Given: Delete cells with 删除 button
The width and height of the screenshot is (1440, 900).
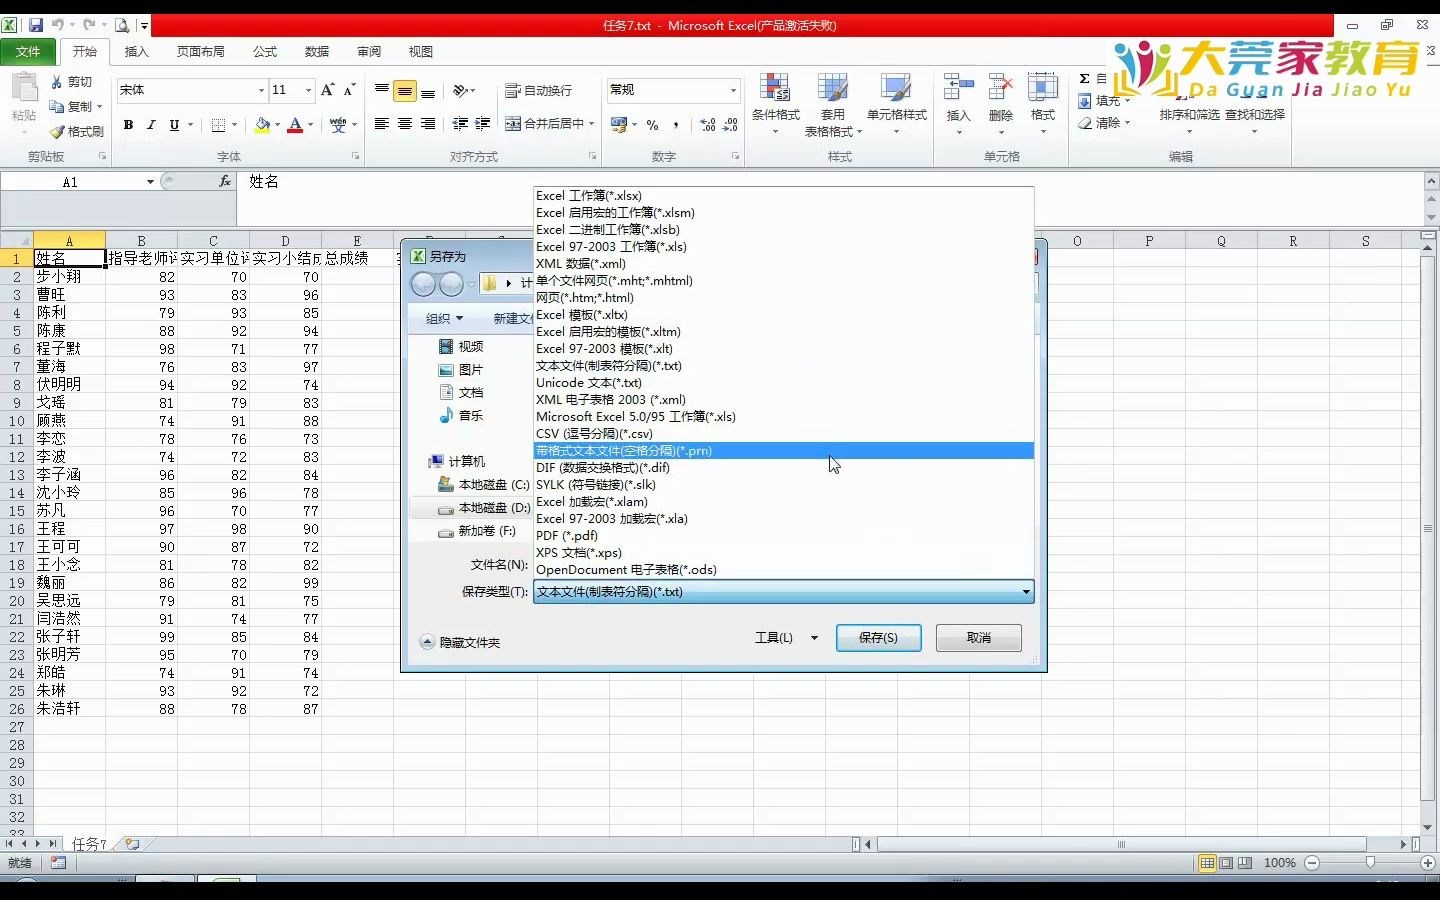Looking at the screenshot, I should point(1001,104).
